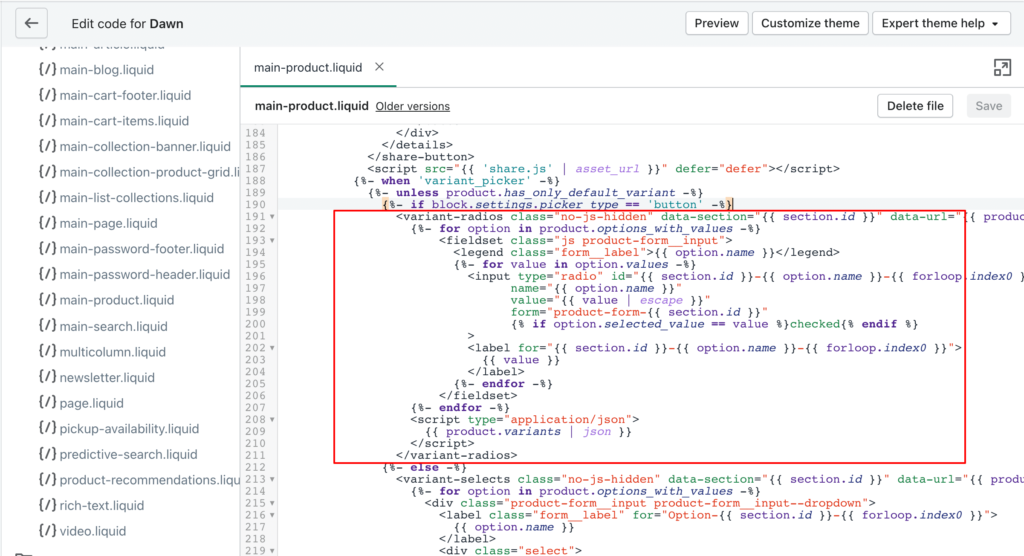Image resolution: width=1024 pixels, height=556 pixels.
Task: Click the 'share.js' script line
Action: pos(603,169)
